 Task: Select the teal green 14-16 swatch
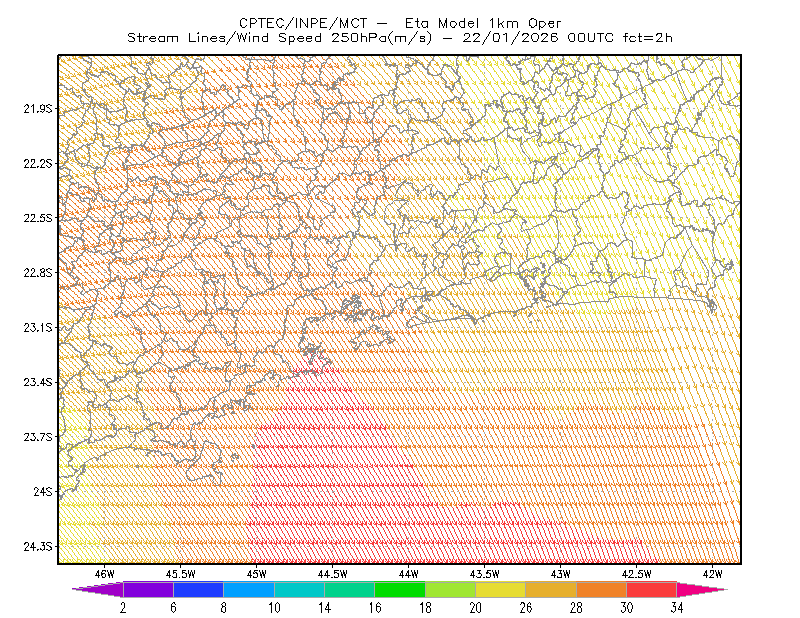(x=349, y=589)
